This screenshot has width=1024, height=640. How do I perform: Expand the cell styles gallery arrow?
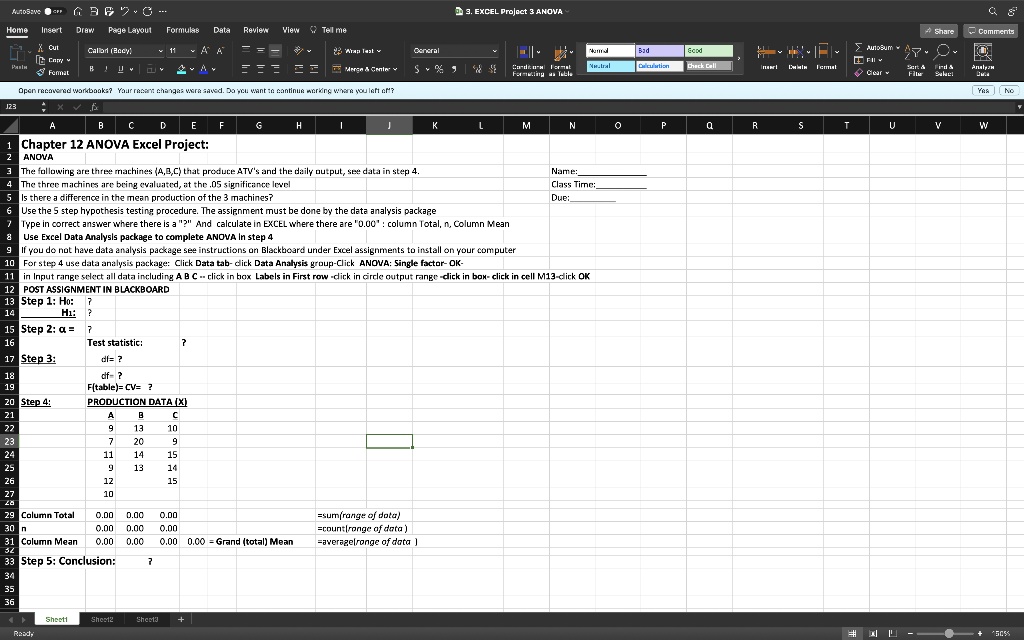point(739,59)
